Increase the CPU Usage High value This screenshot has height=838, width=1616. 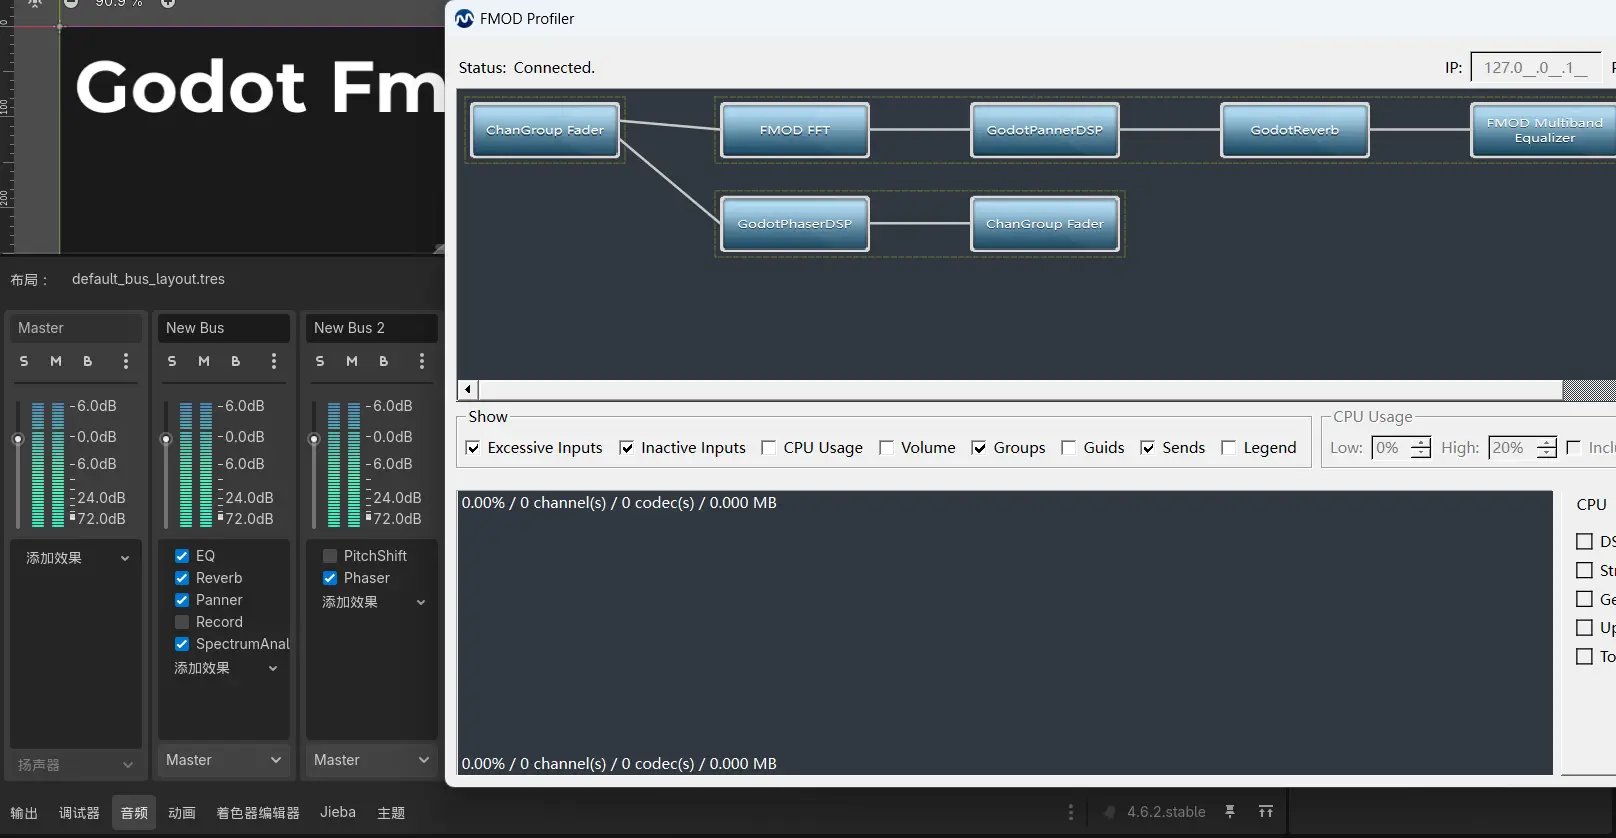pyautogui.click(x=1546, y=443)
